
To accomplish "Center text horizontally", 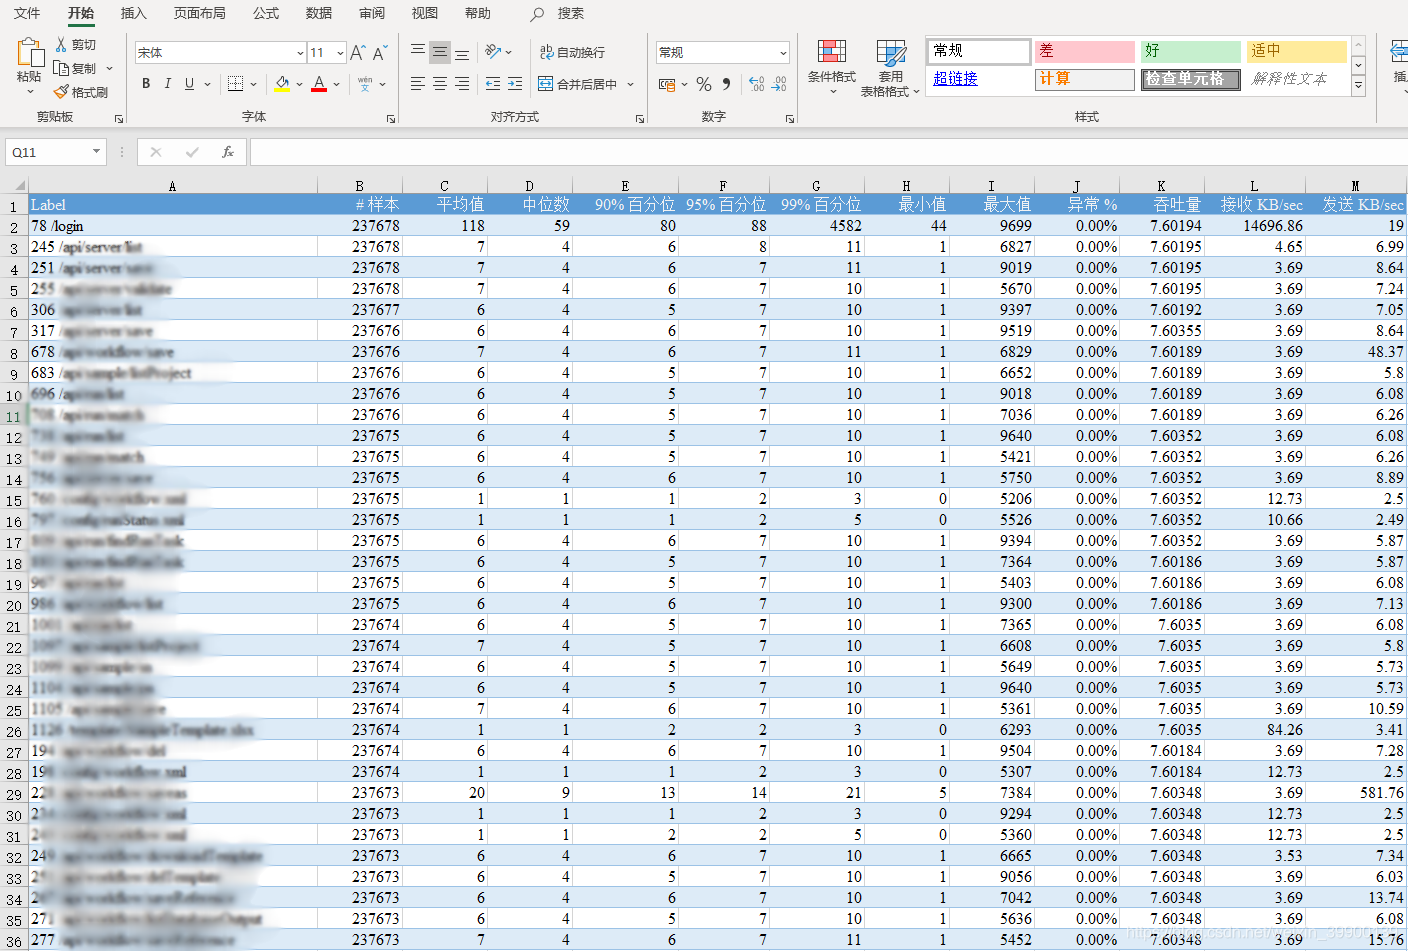I will pos(440,84).
